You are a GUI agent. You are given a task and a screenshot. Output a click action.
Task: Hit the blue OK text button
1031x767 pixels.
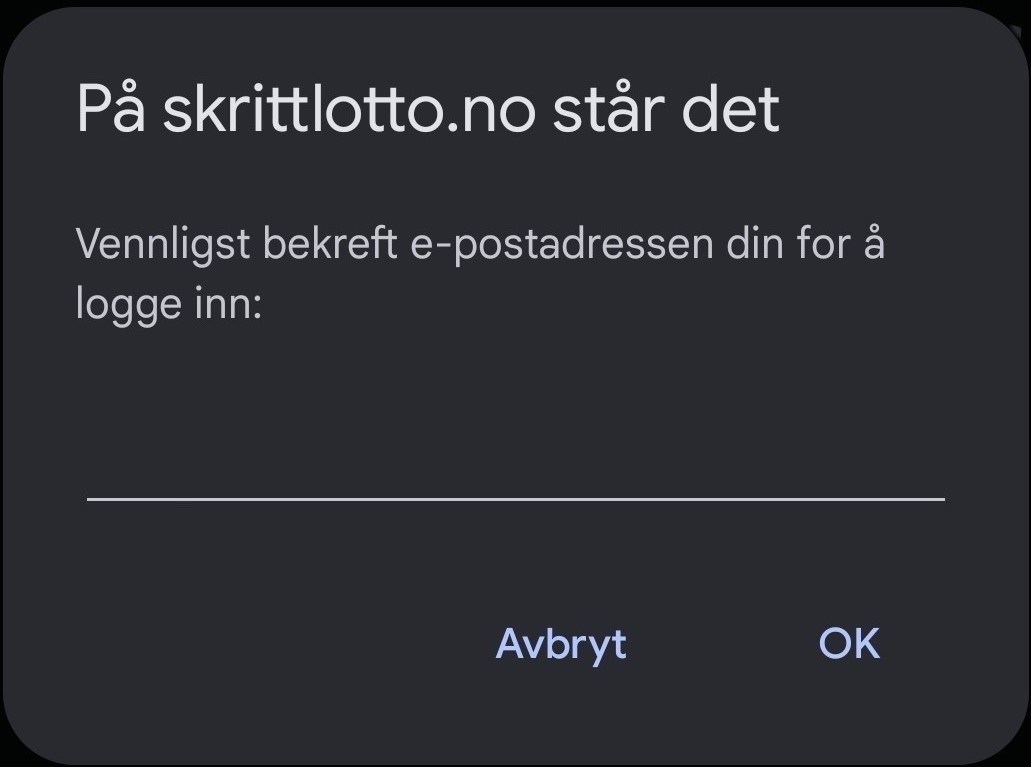pyautogui.click(x=849, y=644)
